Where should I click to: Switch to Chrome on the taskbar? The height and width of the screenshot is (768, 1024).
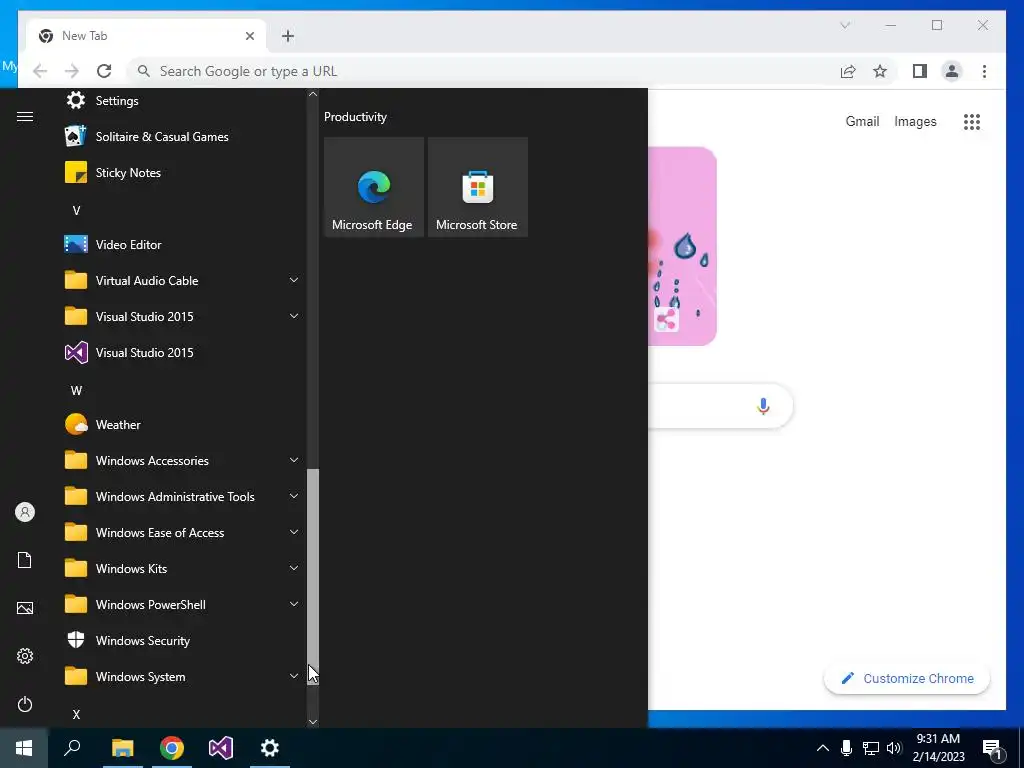pos(172,748)
